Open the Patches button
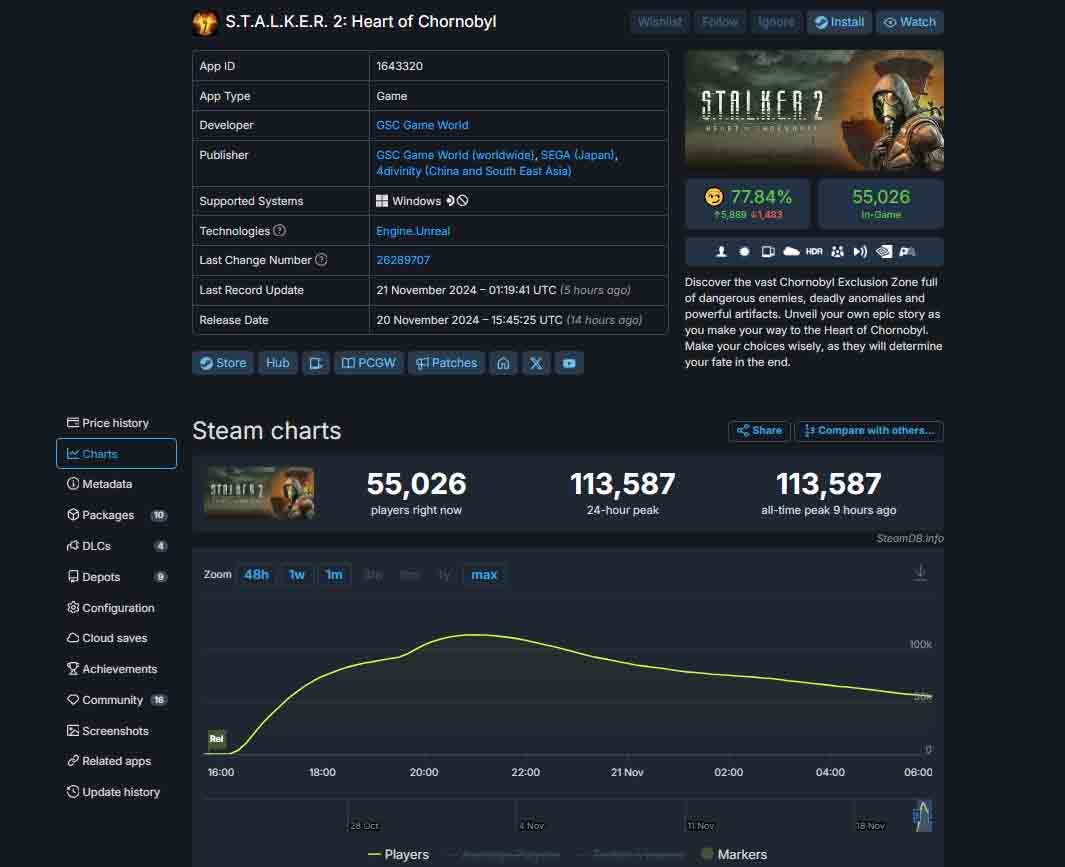The image size is (1065, 867). 446,363
